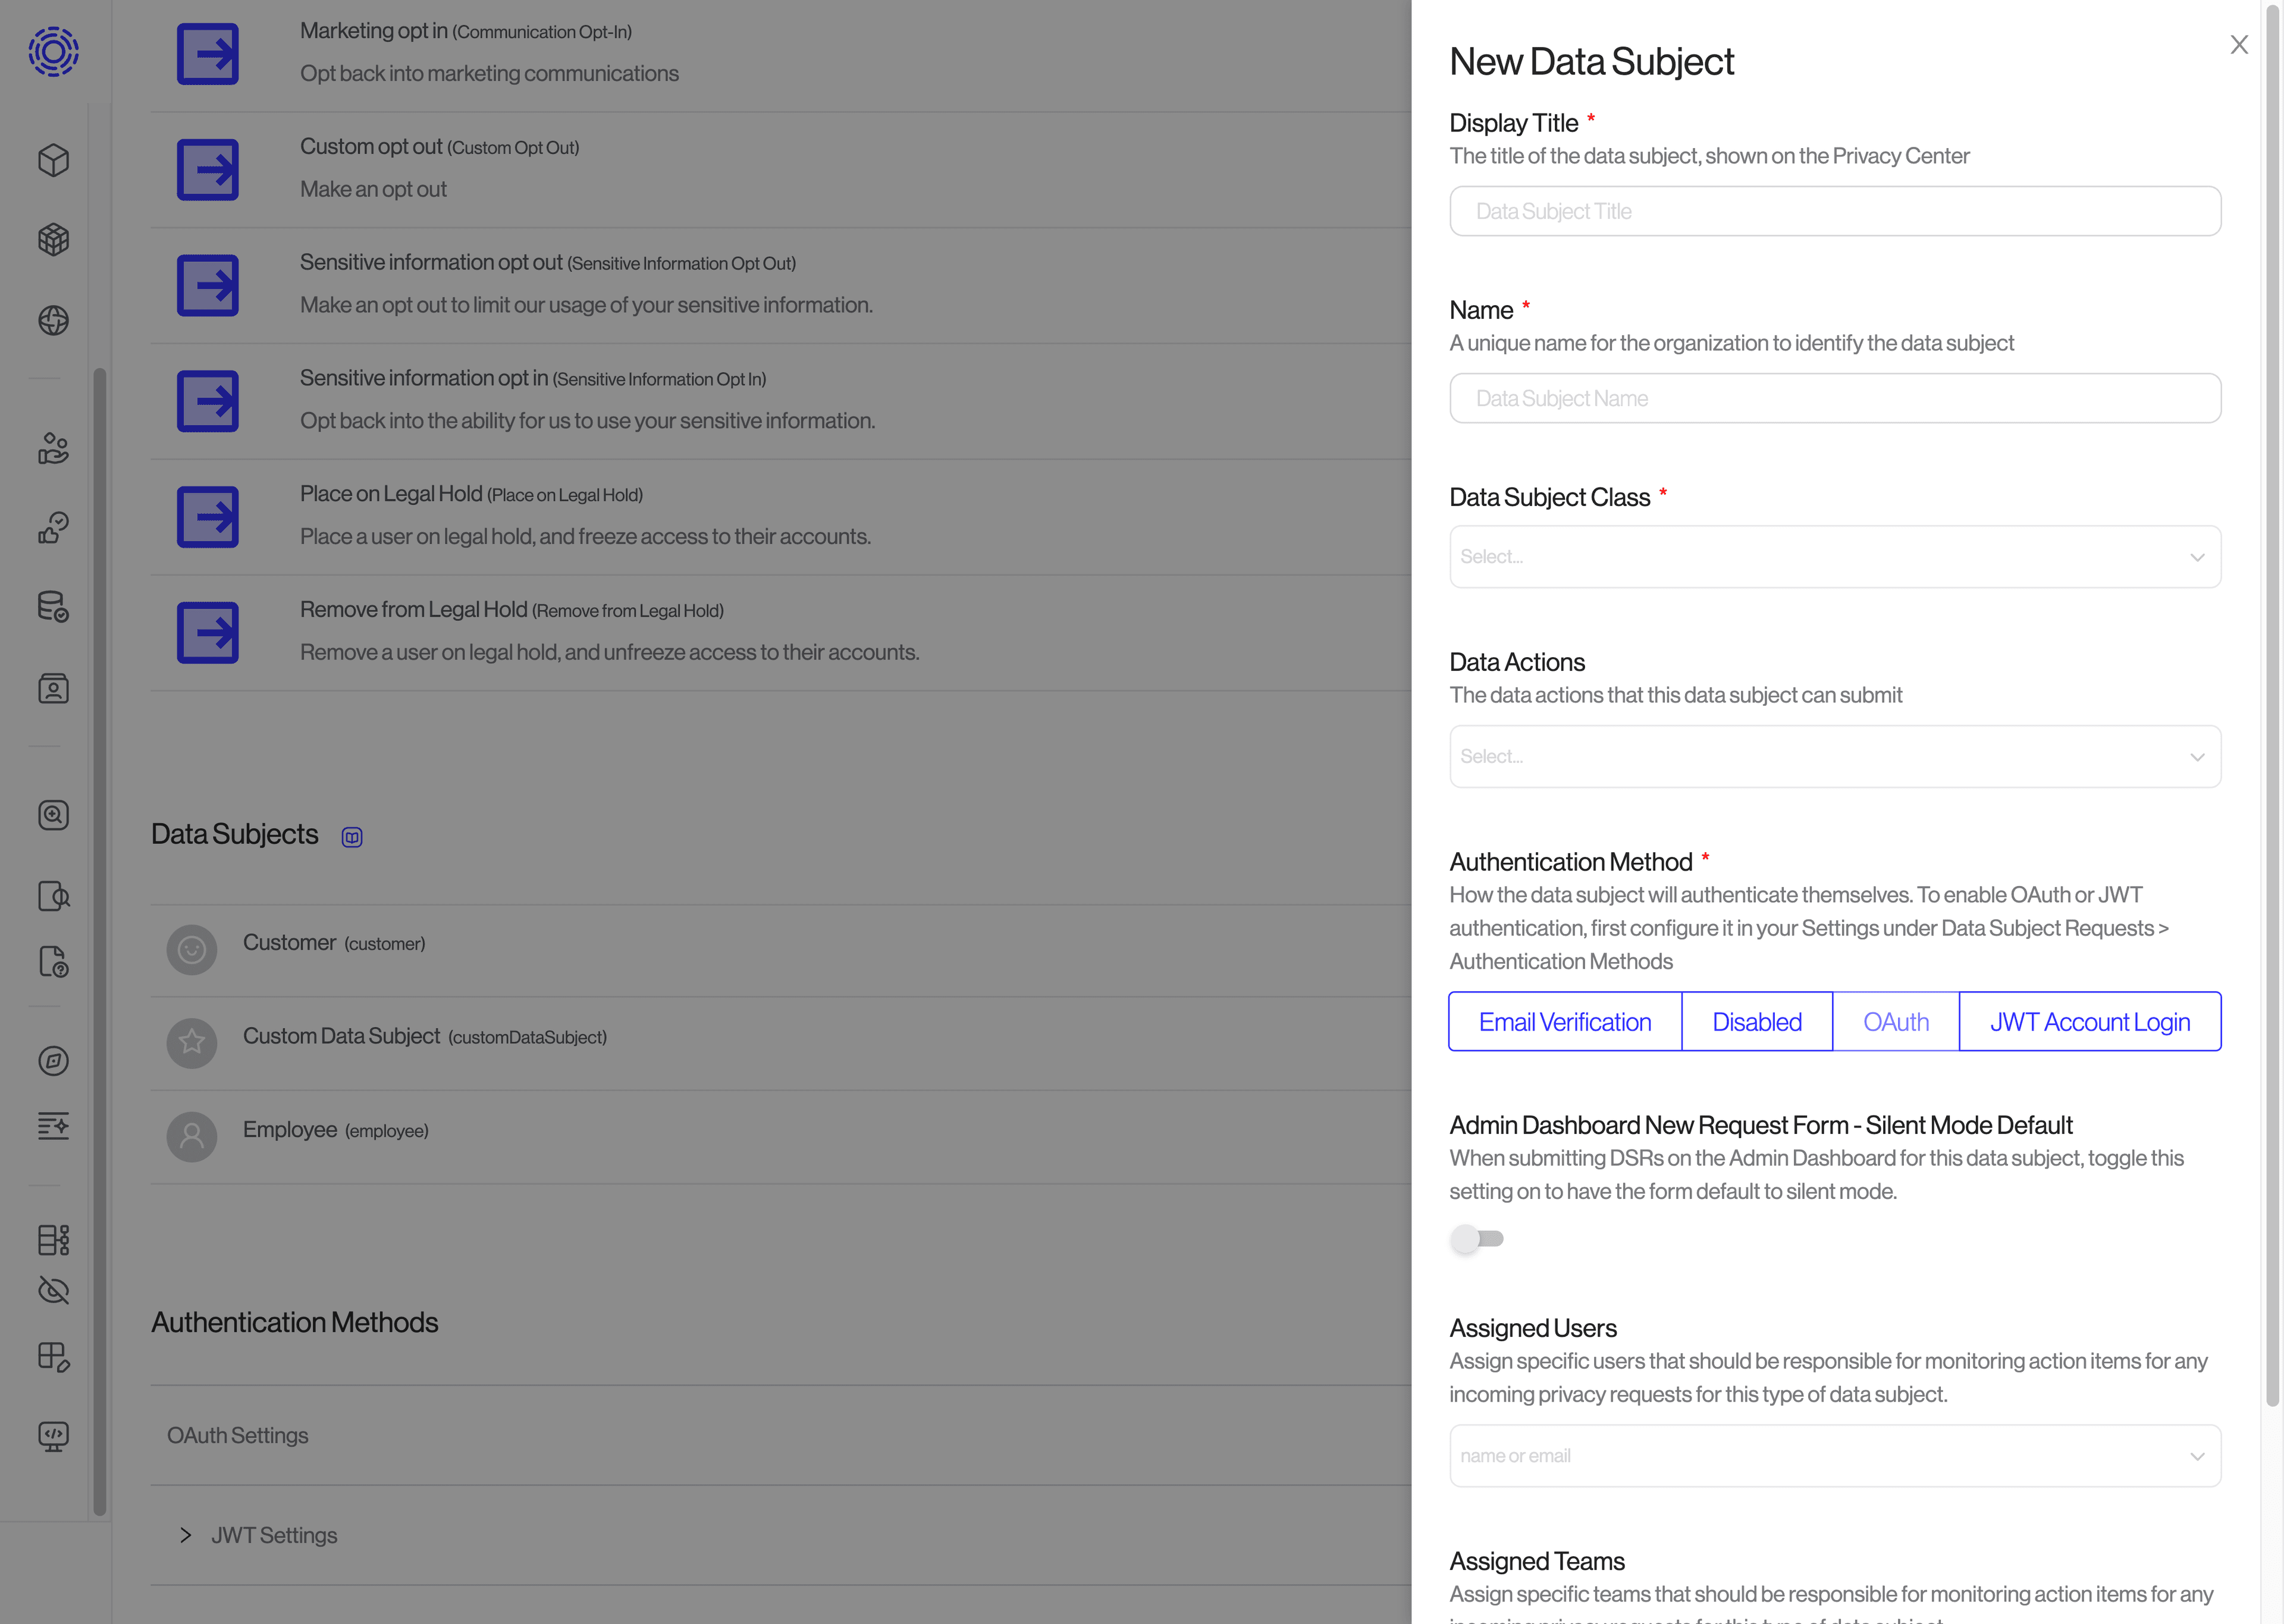Open the Compass sidebar icon

pyautogui.click(x=53, y=1062)
